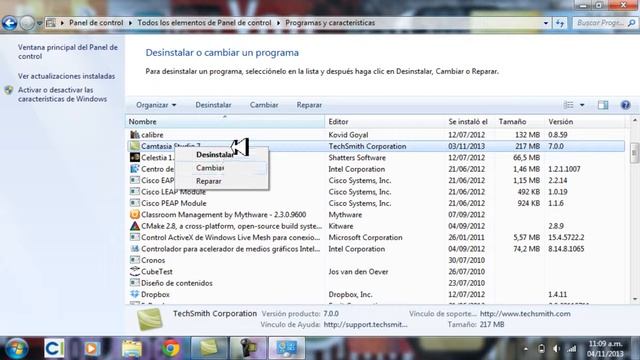Open Google Chrome from the taskbar
This screenshot has height=360, width=640.
pos(171,349)
